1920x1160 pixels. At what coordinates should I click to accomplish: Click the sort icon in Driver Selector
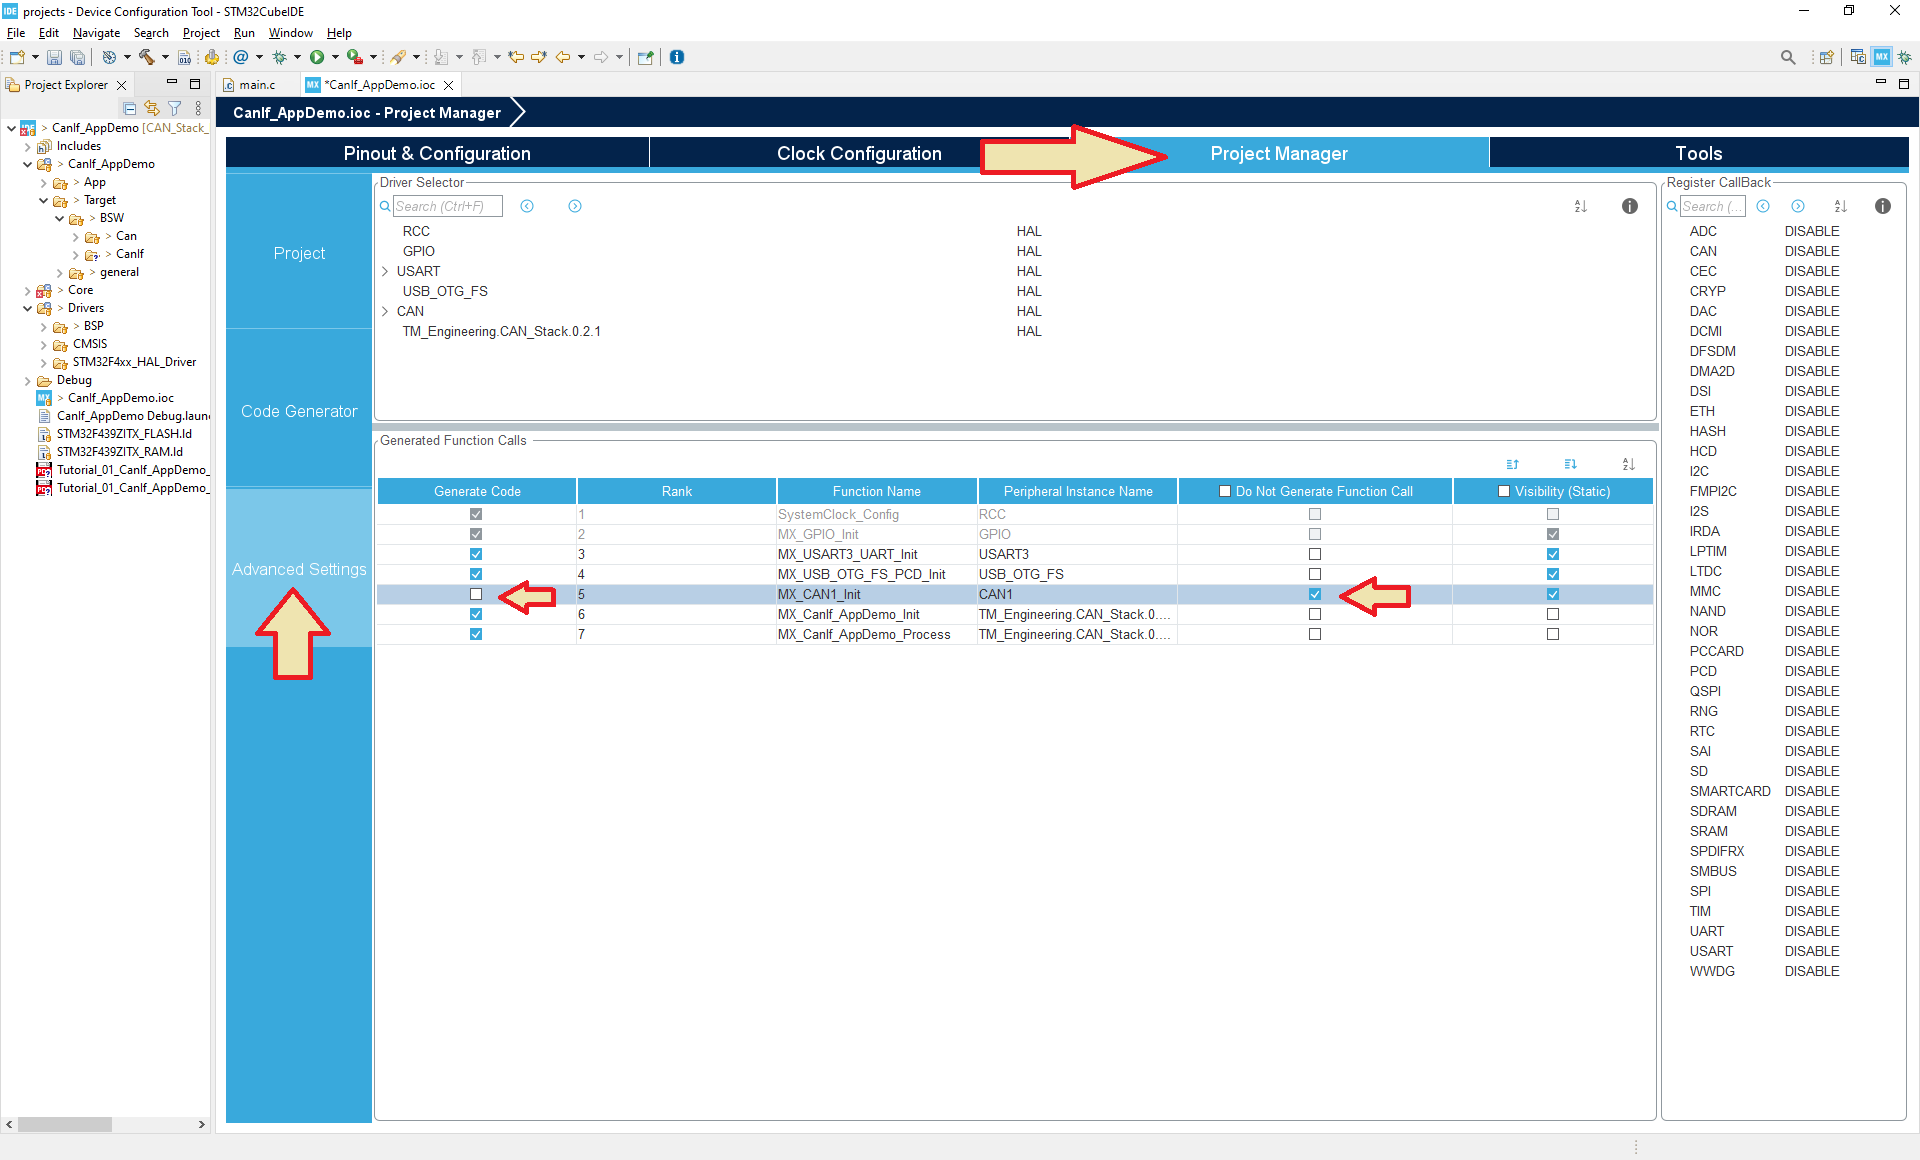[1581, 206]
